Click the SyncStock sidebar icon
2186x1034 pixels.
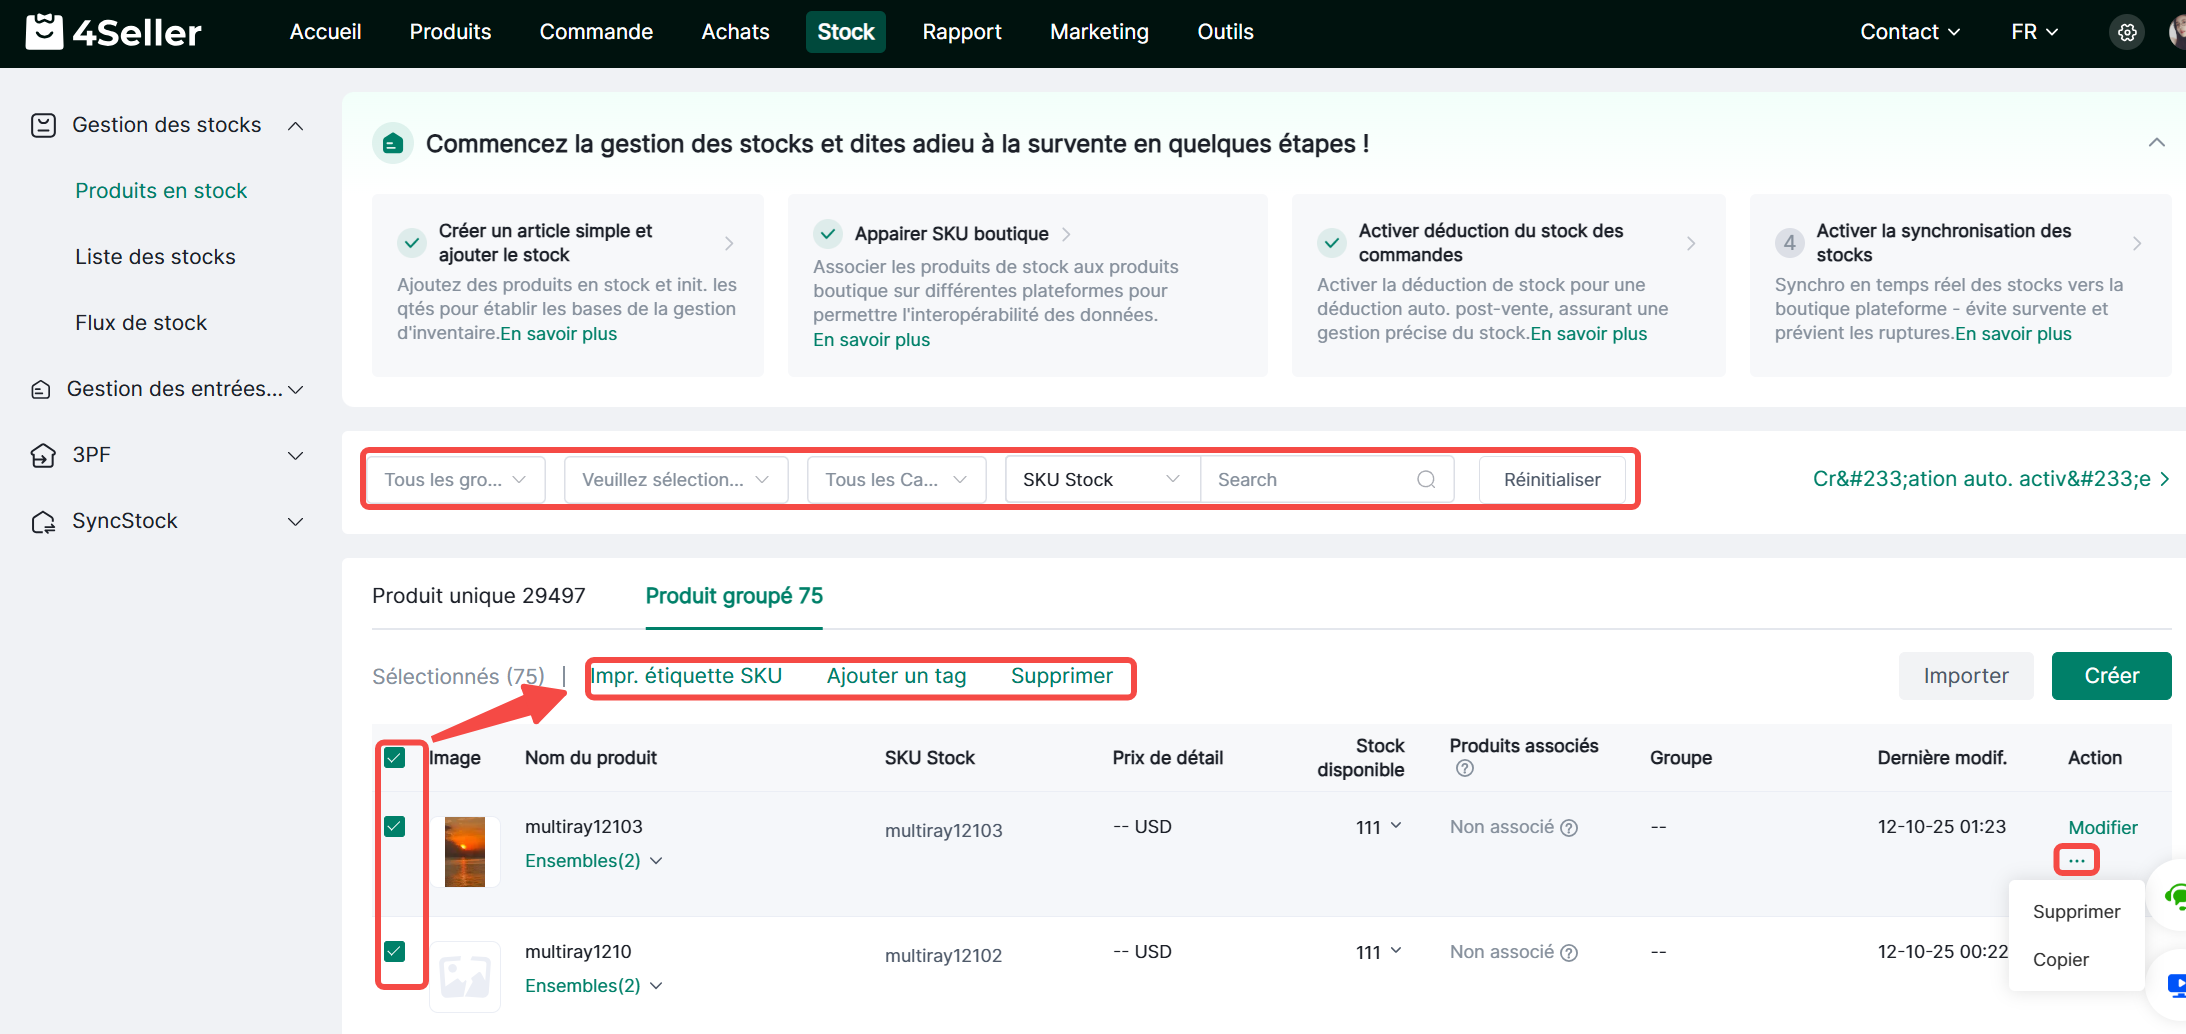pos(43,522)
